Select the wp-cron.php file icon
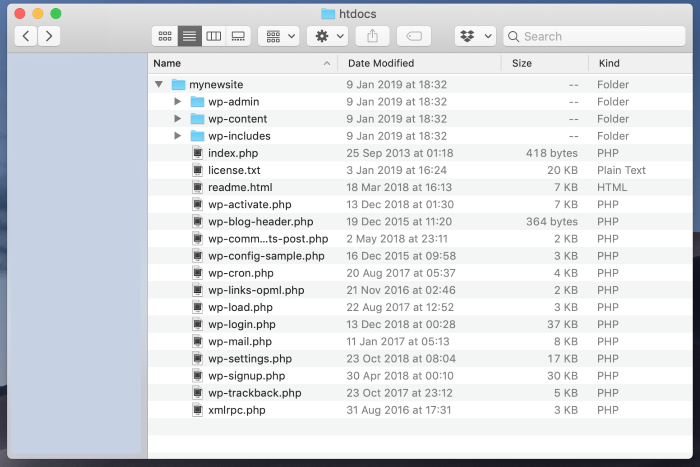Viewport: 700px width, 467px height. pos(197,273)
